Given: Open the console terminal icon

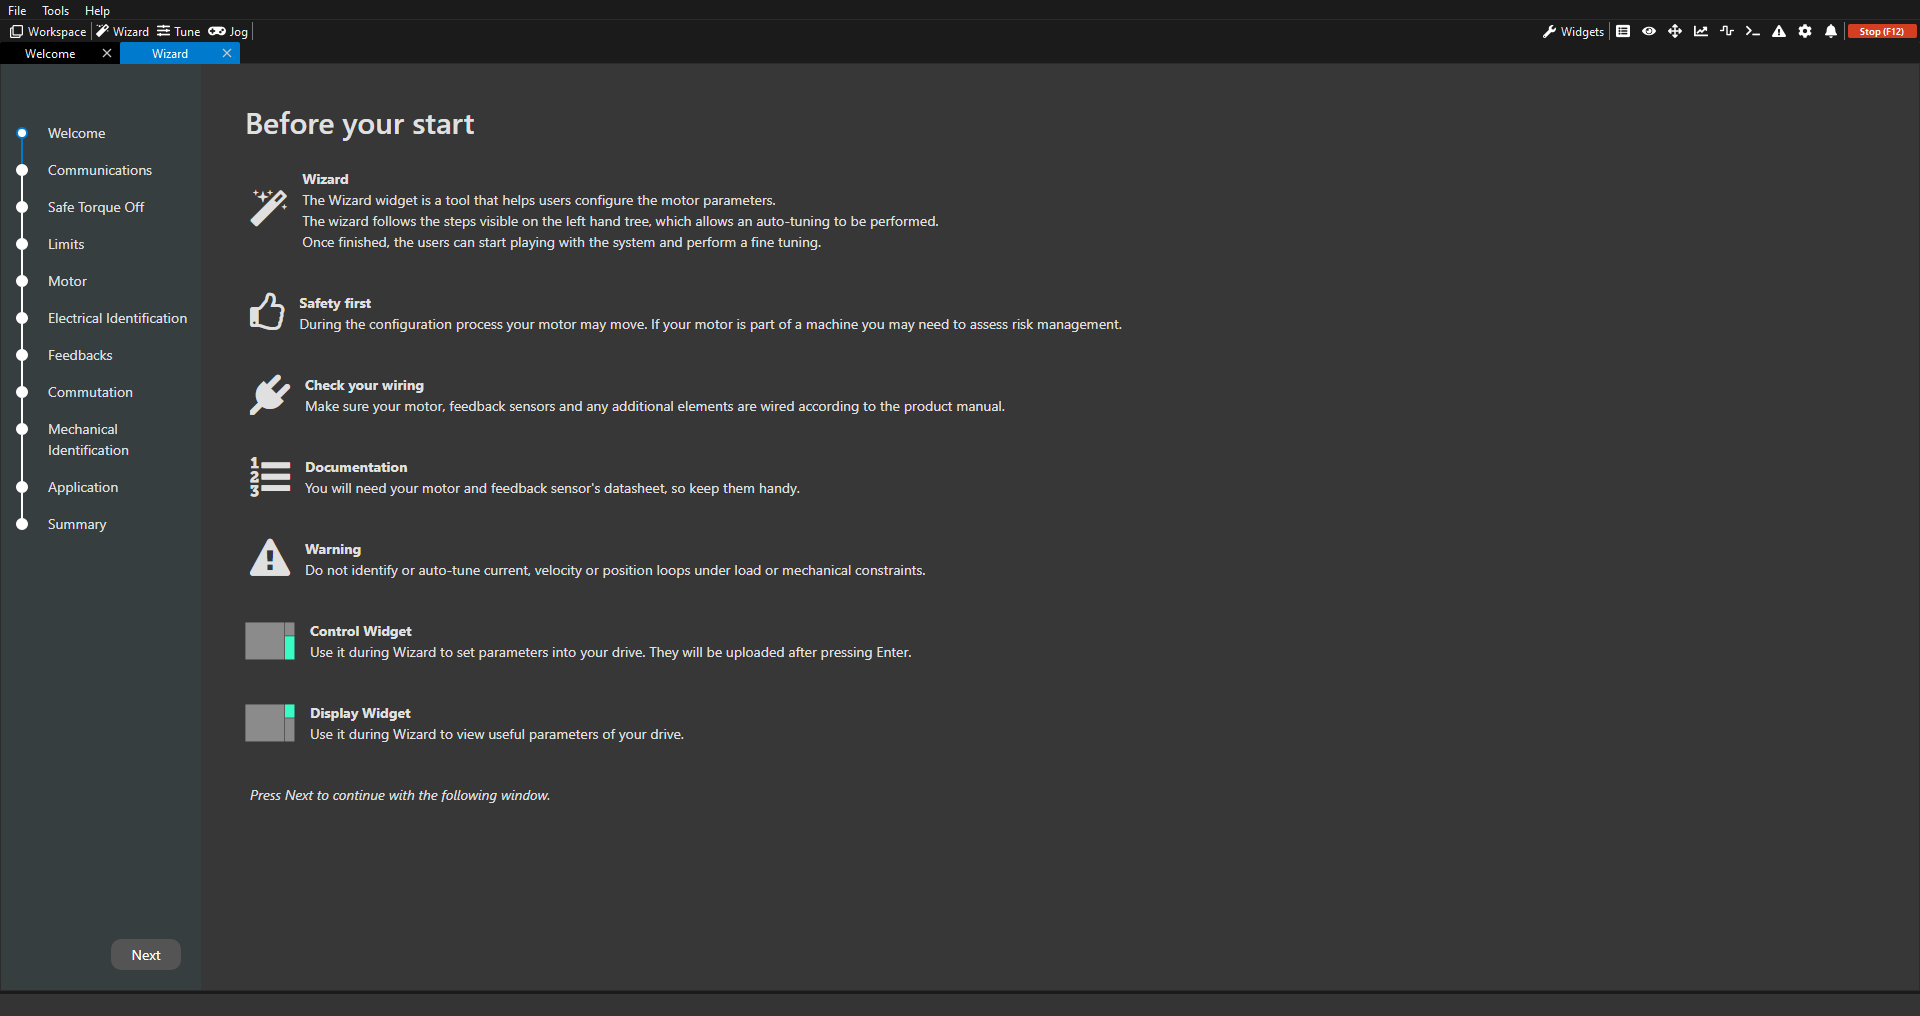Looking at the screenshot, I should 1752,31.
